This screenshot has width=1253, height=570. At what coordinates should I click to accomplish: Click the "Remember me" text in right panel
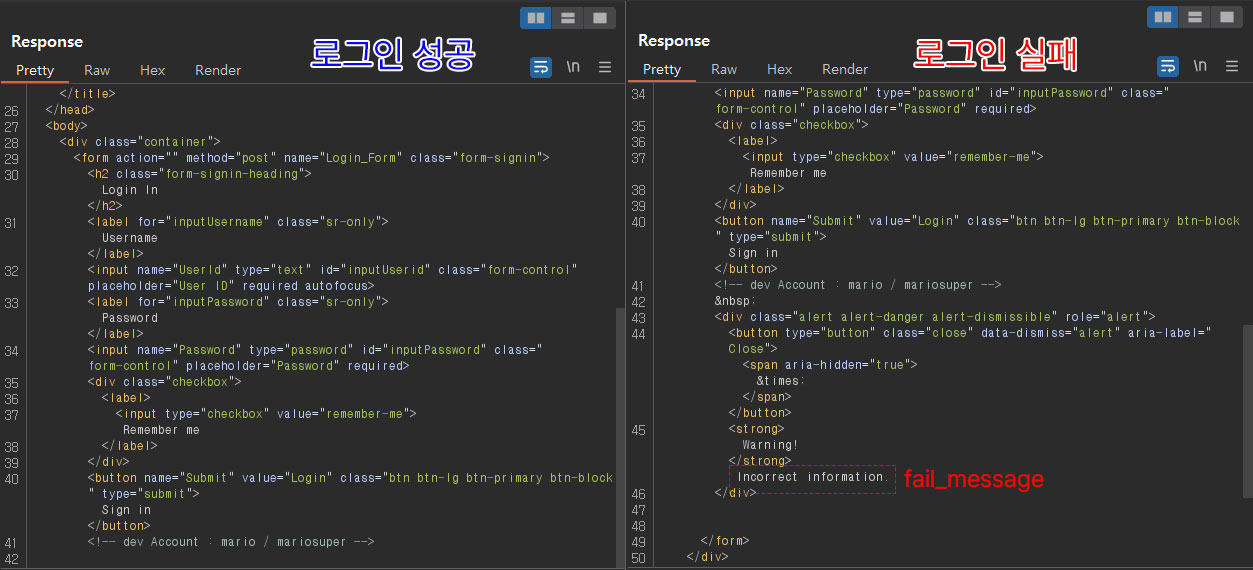point(788,173)
